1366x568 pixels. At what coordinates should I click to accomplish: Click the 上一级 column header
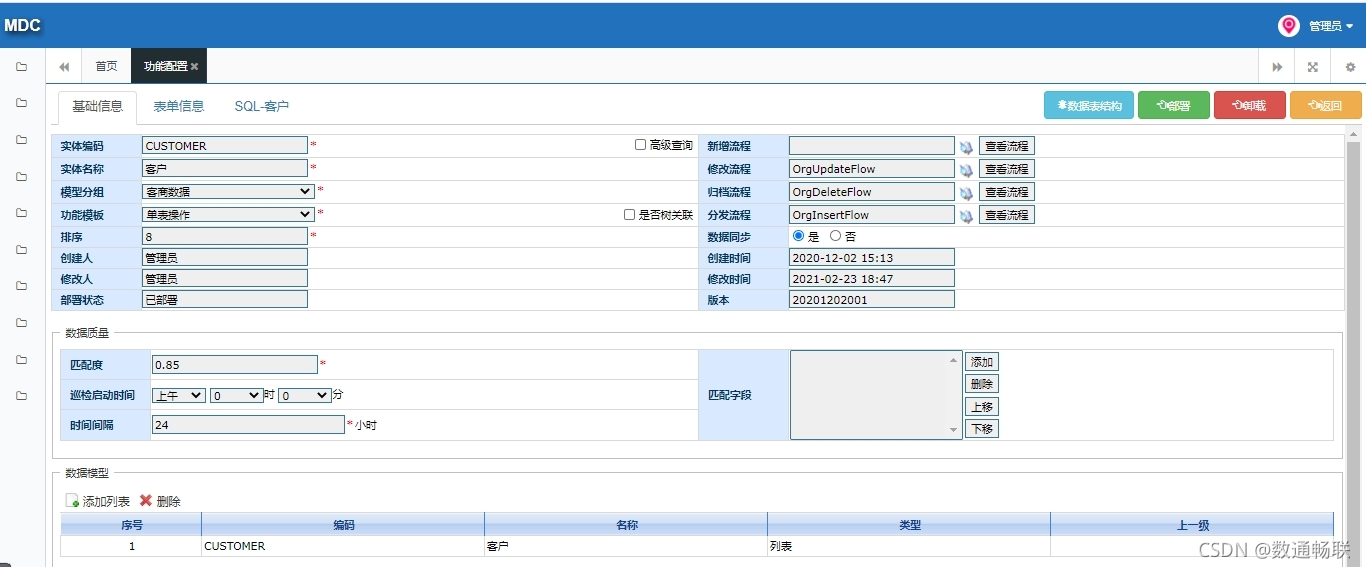pyautogui.click(x=1192, y=525)
